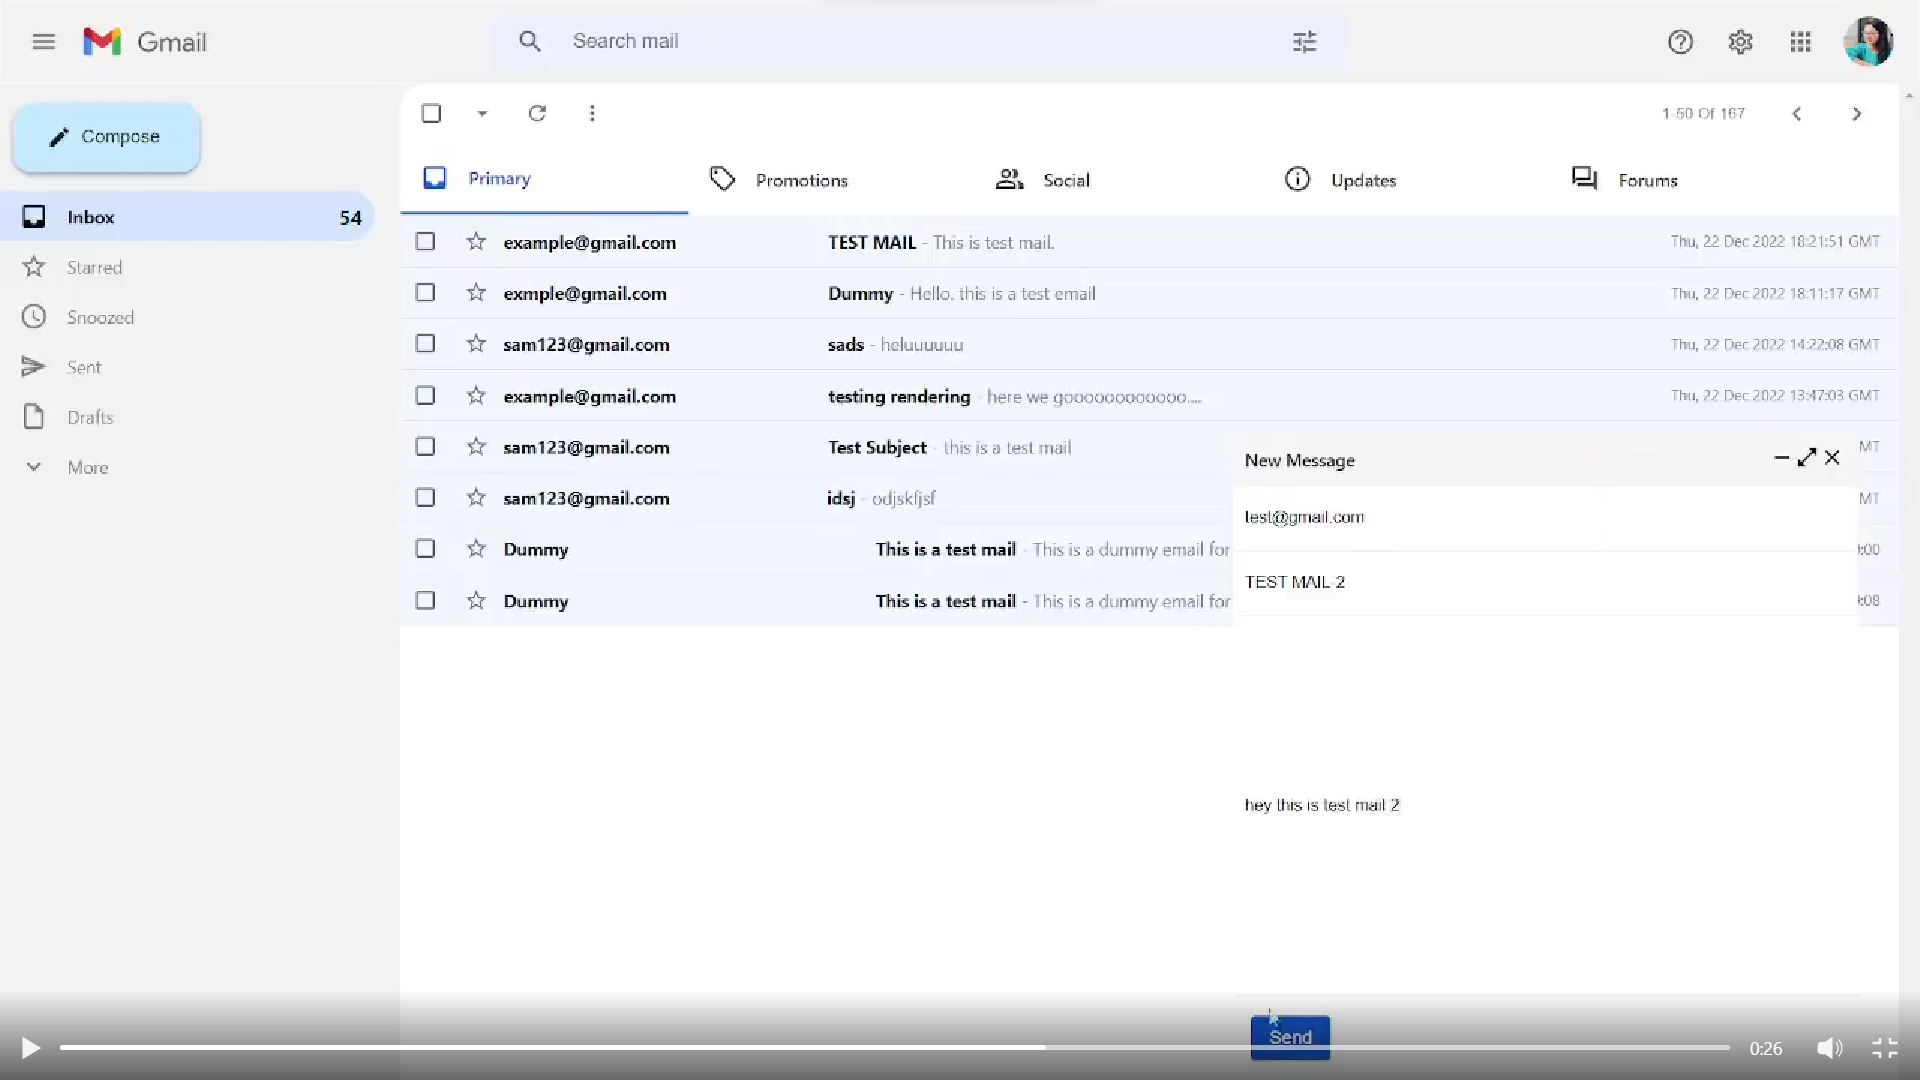
Task: Open the select dropdown arrow beside checkbox
Action: [x=482, y=114]
